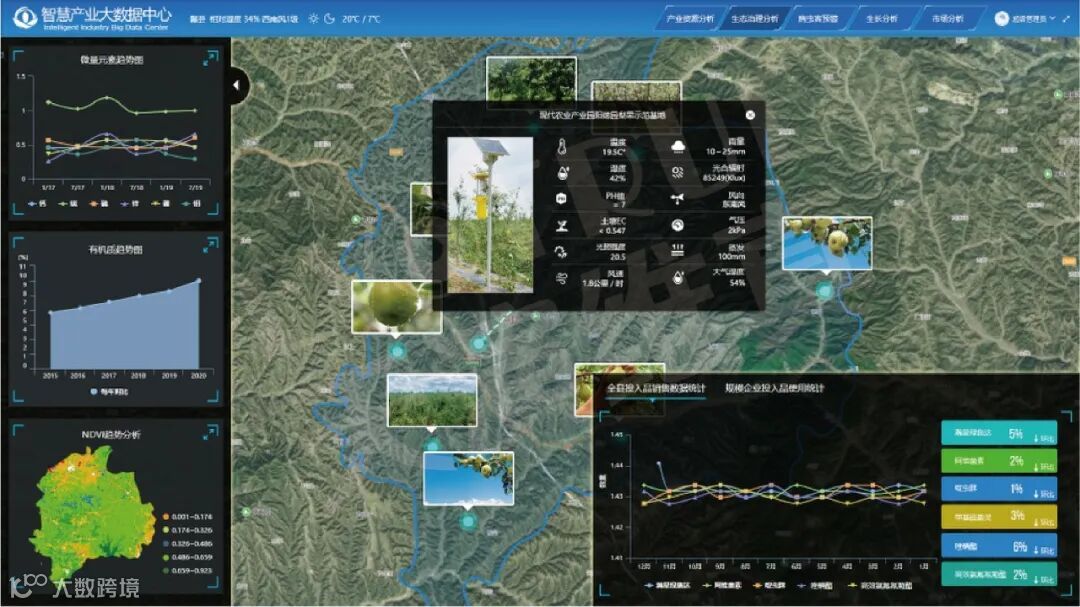Click the monitoring station photo in popup
1080x607 pixels.
click(x=490, y=215)
